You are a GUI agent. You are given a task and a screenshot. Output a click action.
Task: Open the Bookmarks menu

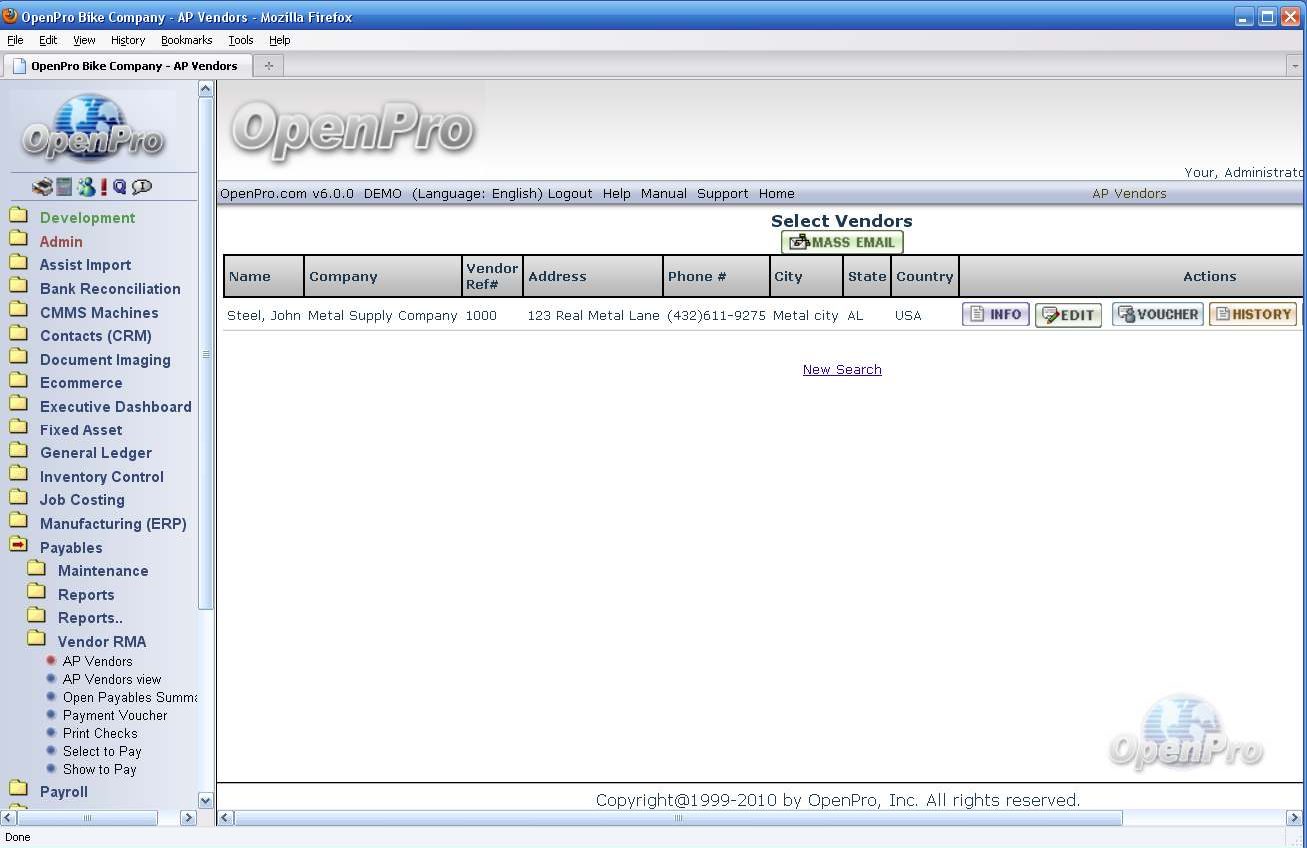(186, 40)
